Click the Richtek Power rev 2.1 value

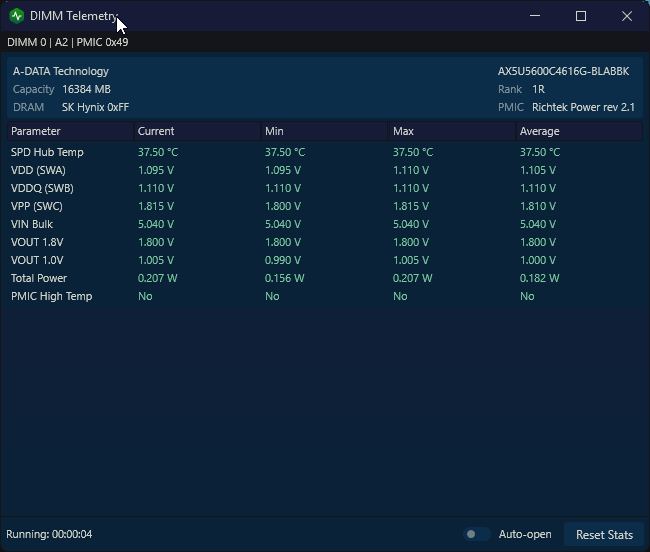coord(583,107)
